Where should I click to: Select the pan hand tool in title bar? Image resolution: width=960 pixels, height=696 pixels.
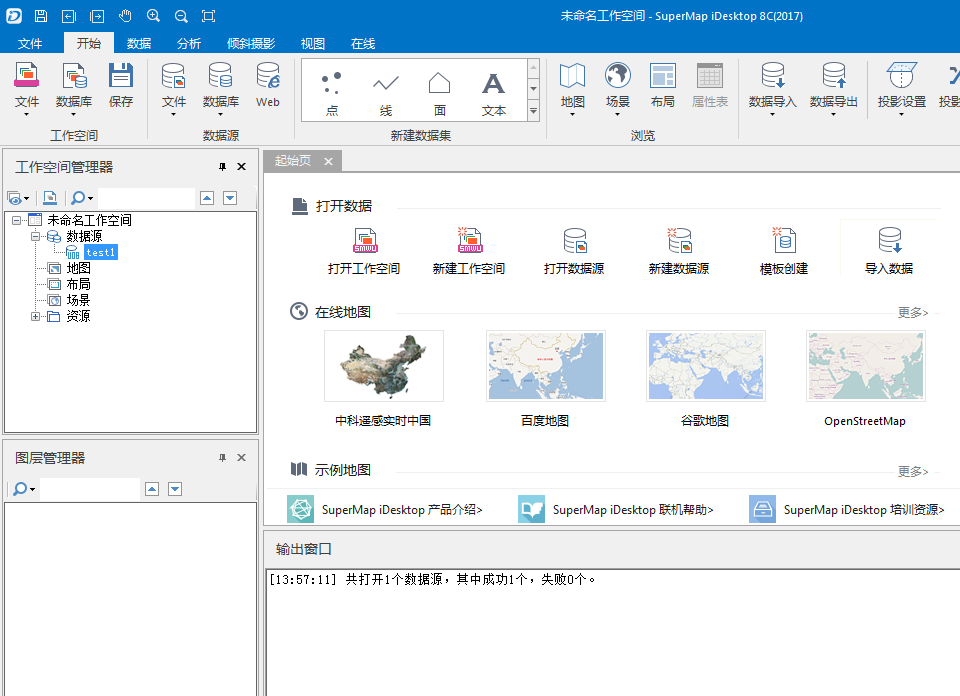[125, 16]
